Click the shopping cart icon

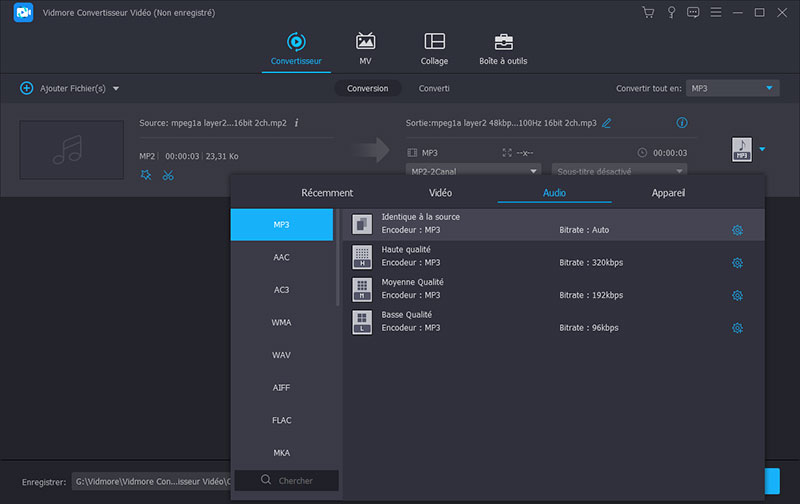[x=648, y=13]
